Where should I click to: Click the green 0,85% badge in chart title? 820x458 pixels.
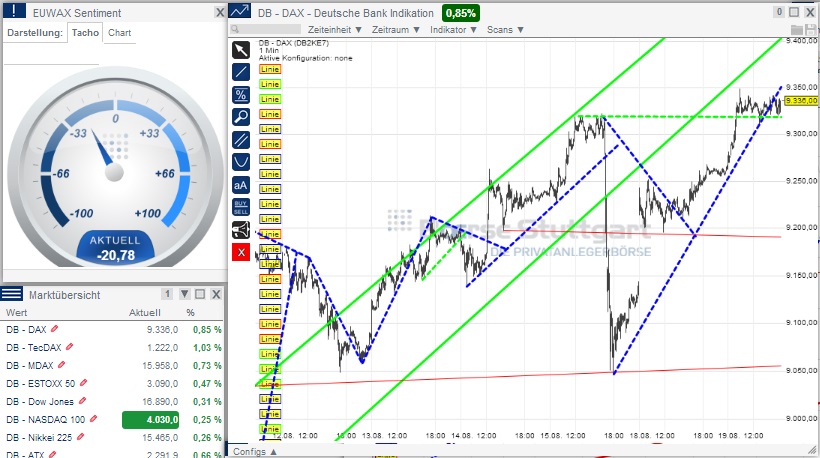pos(461,13)
